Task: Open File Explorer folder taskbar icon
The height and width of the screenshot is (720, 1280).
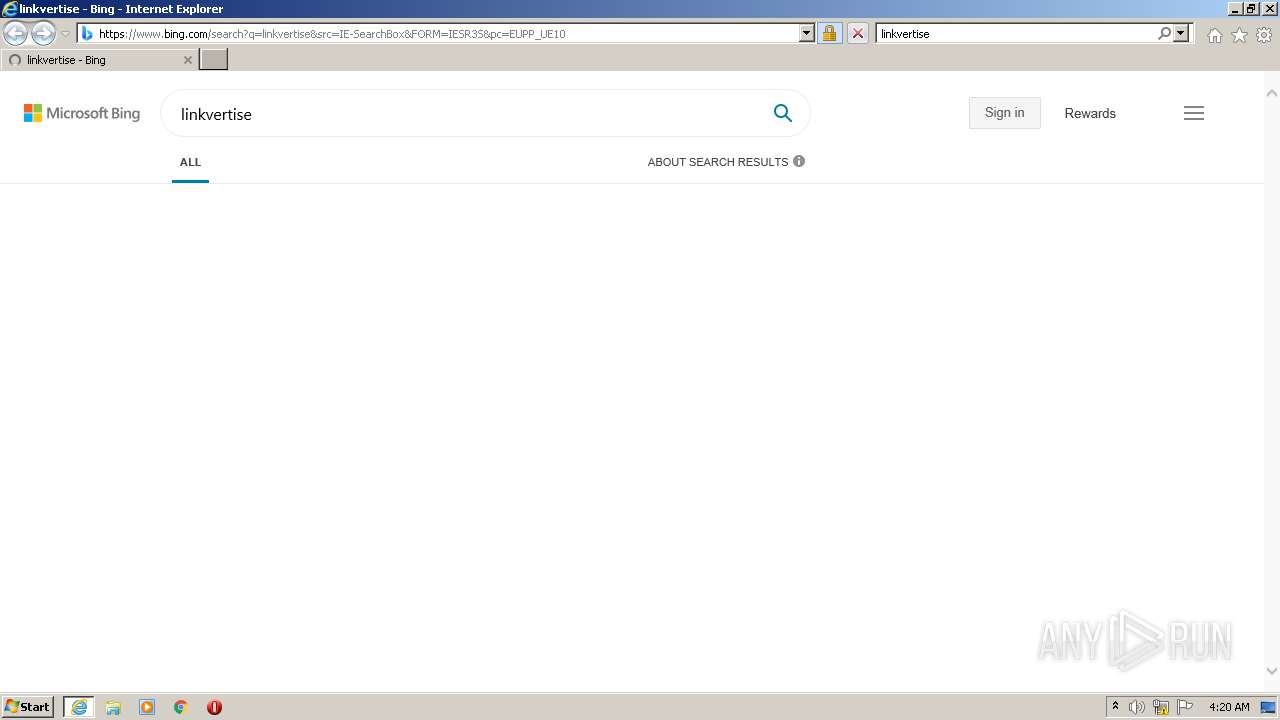Action: [113, 707]
